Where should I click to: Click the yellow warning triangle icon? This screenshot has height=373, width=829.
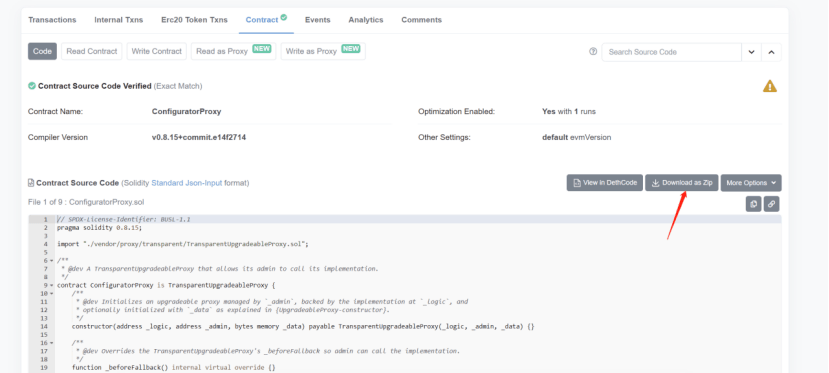click(x=770, y=86)
